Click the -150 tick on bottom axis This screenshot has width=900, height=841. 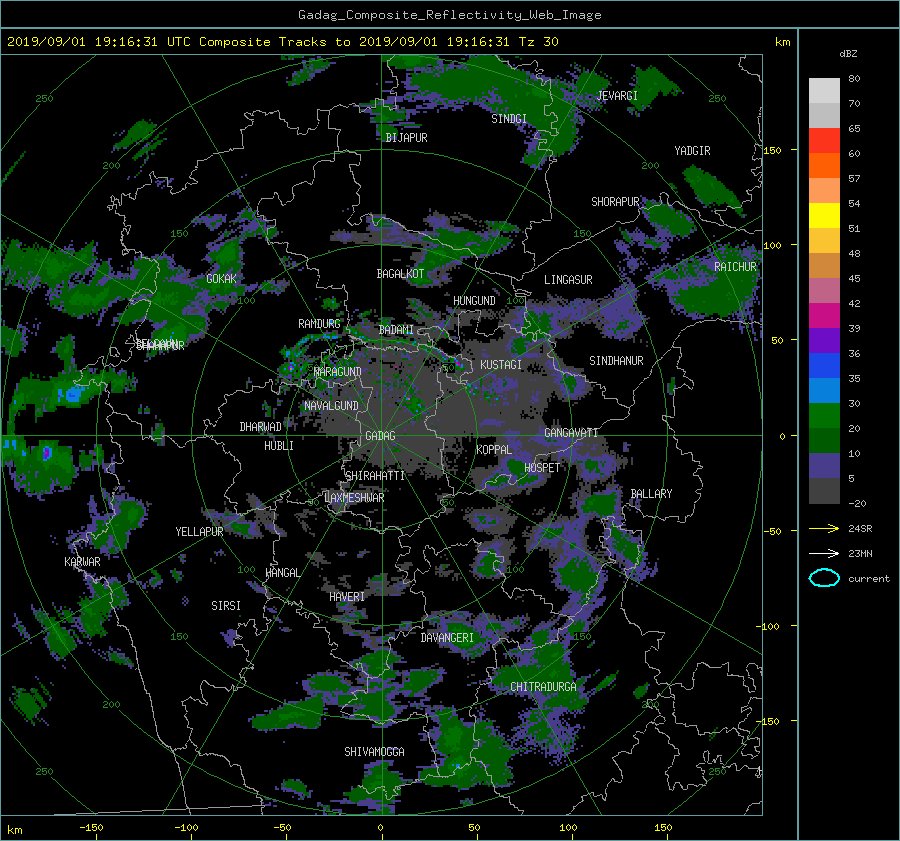pos(91,828)
